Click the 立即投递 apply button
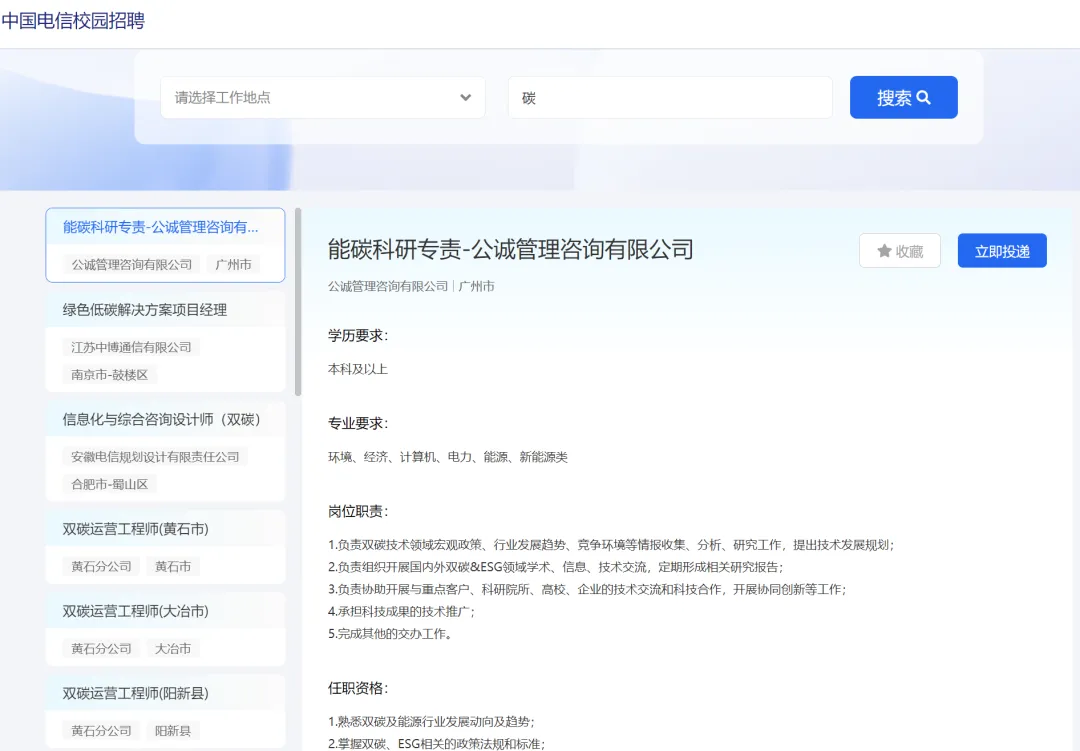Viewport: 1080px width, 751px height. point(1002,251)
